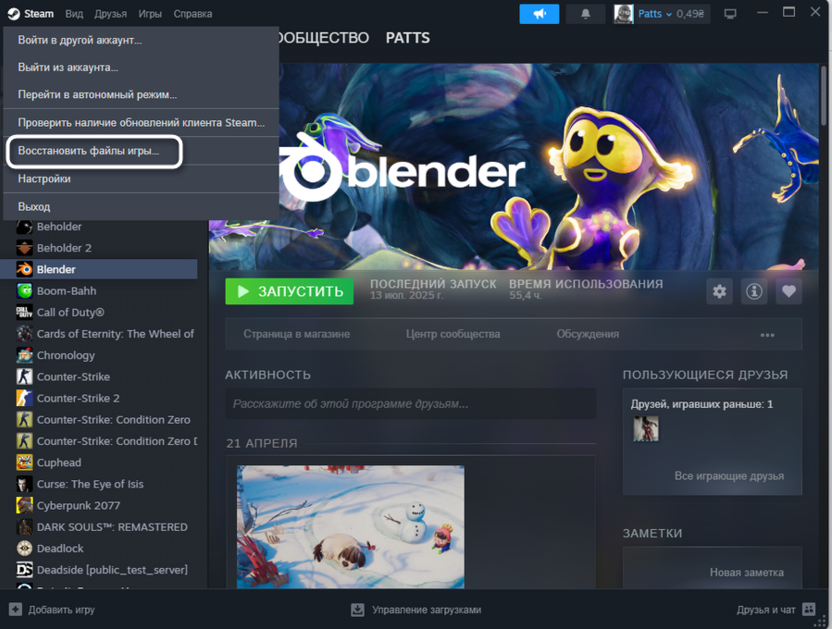Select Call of Duty in the library list
The height and width of the screenshot is (629, 832).
(x=99, y=312)
